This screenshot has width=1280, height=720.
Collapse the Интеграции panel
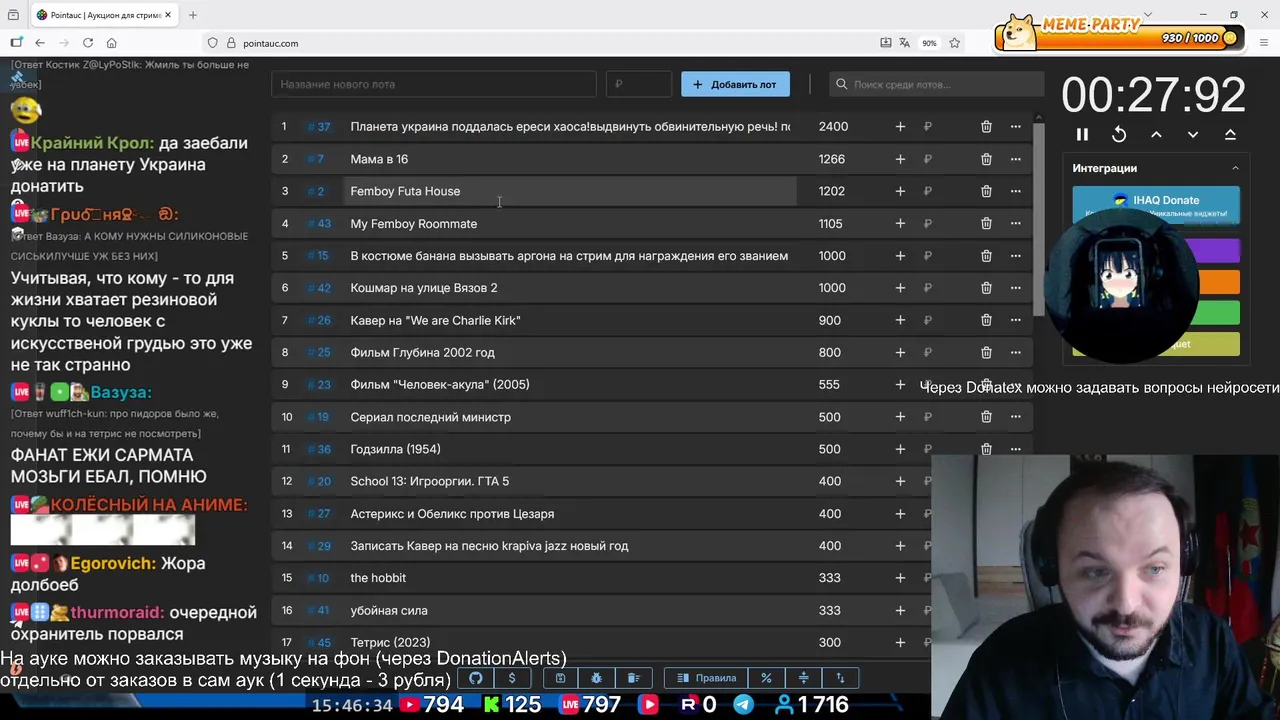[x=1235, y=168]
